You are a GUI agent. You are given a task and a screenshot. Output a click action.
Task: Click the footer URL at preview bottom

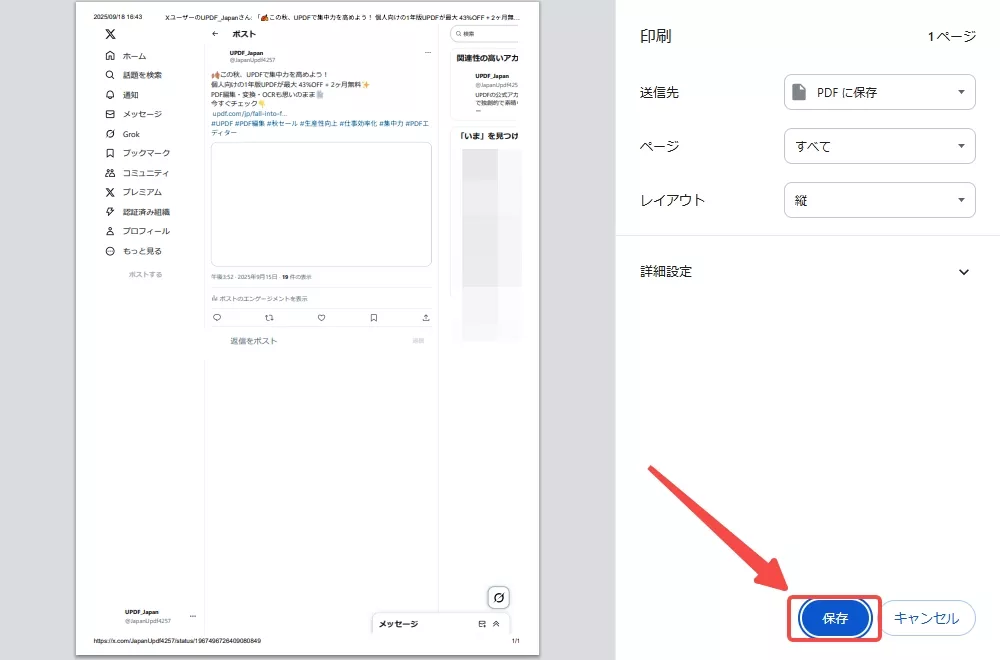click(x=177, y=641)
